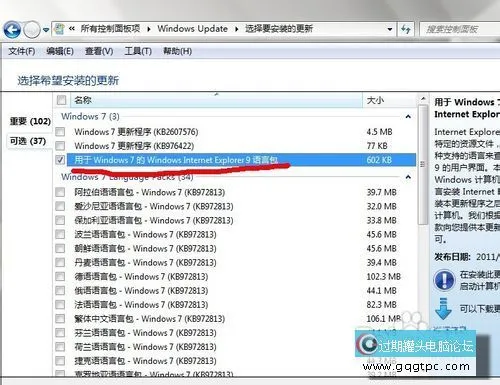This screenshot has height=385, width=500.
Task: Click the 102.3 MB size value
Action: pos(383,276)
